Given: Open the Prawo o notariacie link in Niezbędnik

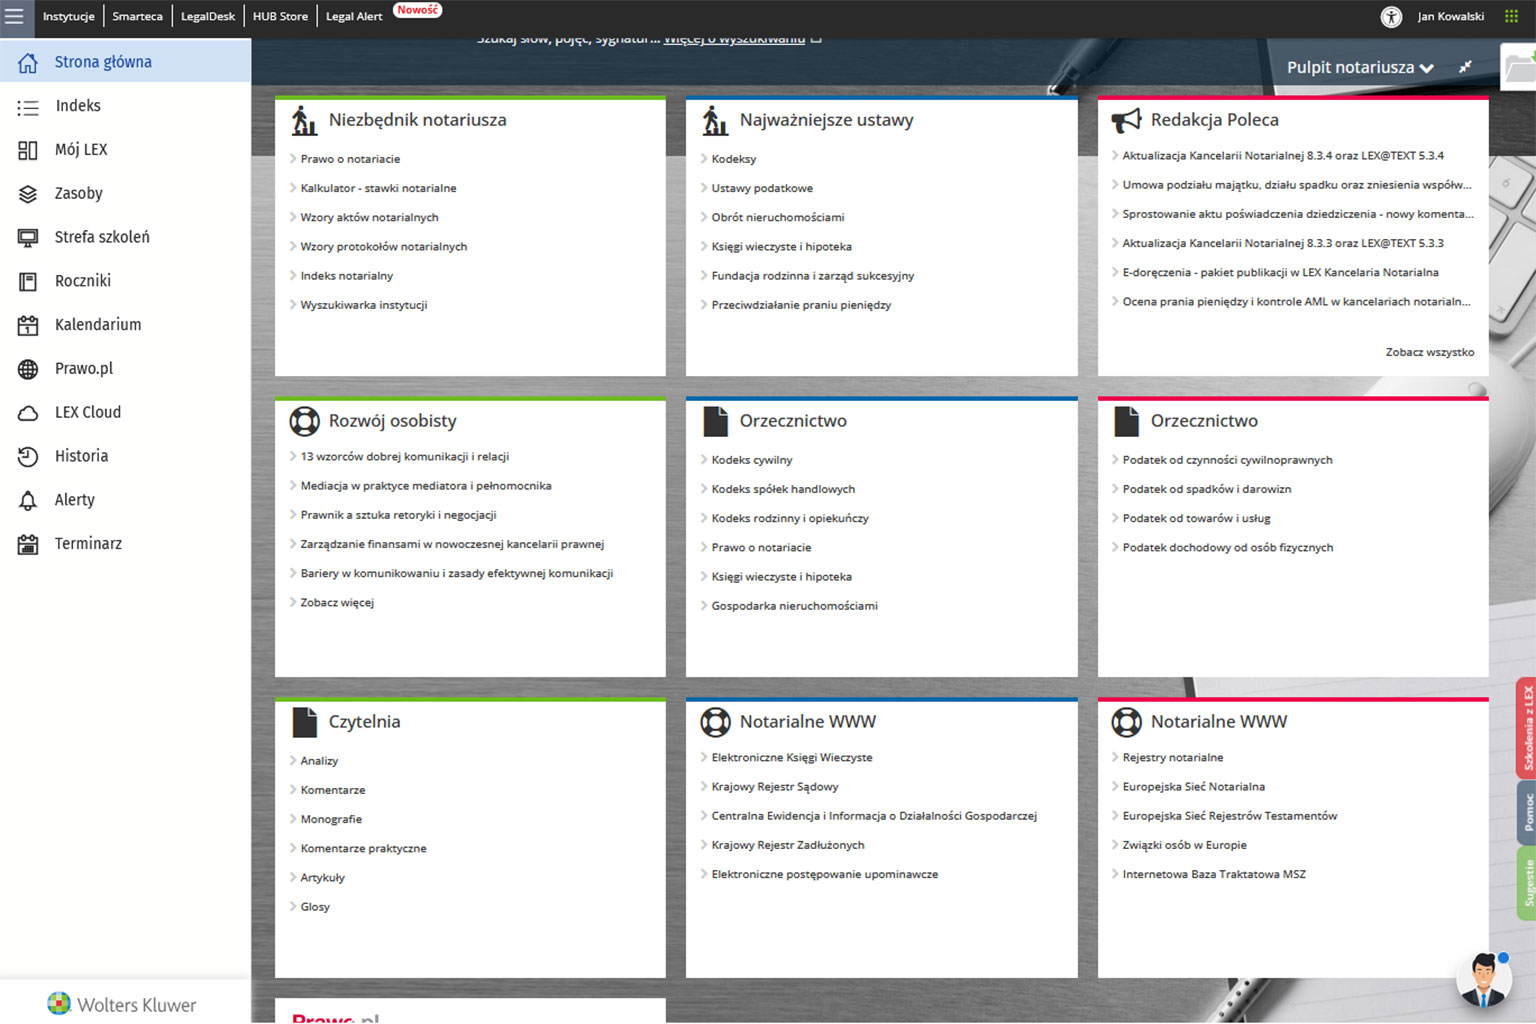Looking at the screenshot, I should coord(350,159).
